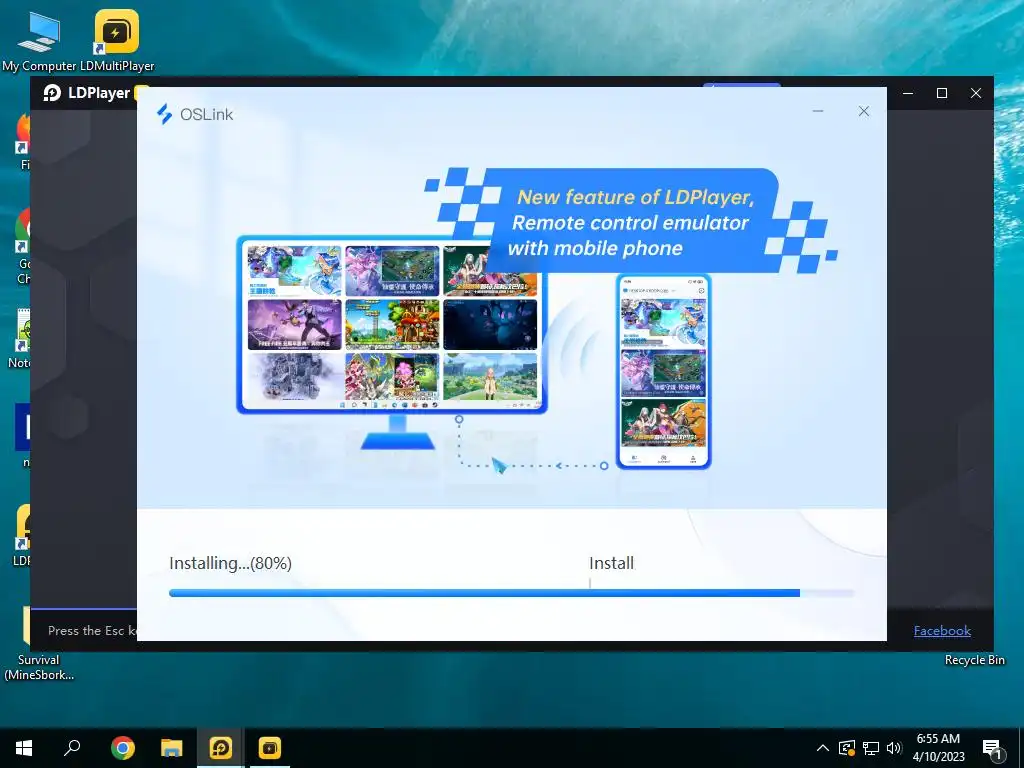Open the notification center
Viewport: 1024px width, 768px height.
tap(992, 748)
